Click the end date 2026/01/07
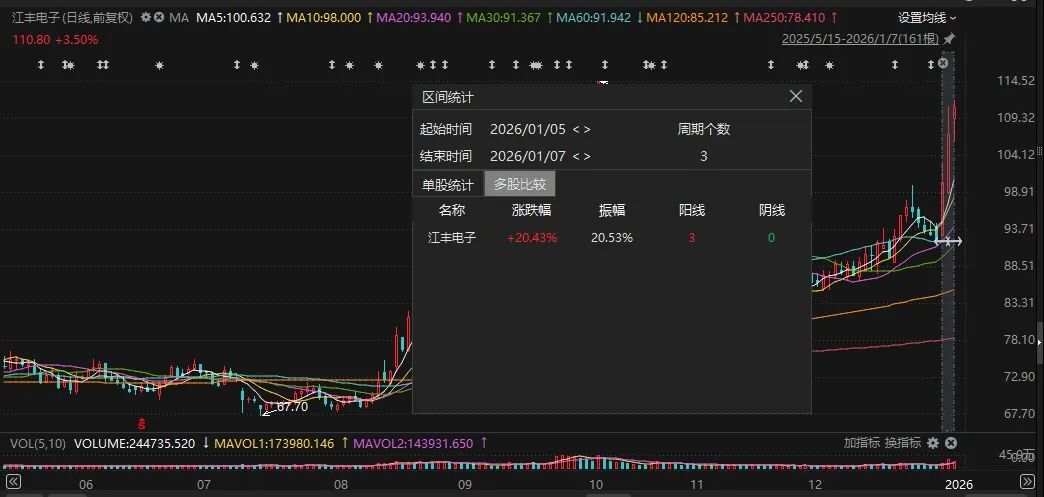 [528, 157]
